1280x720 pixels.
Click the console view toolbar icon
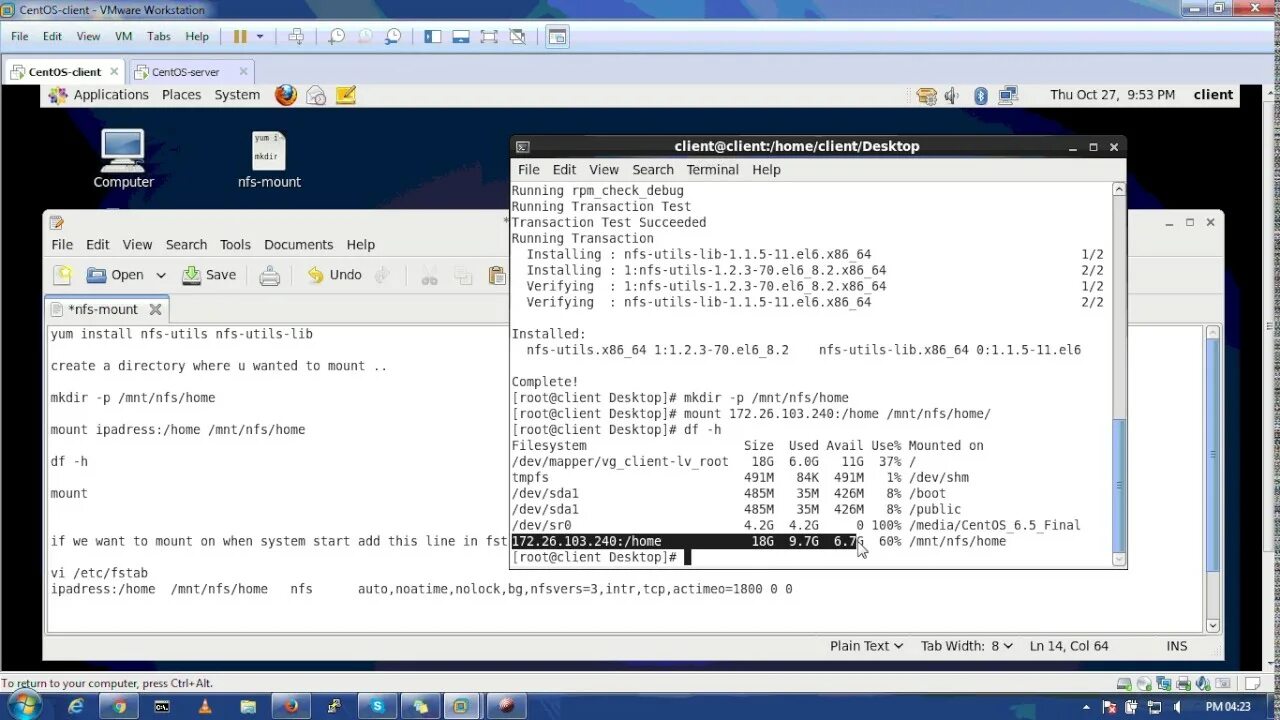[x=557, y=36]
